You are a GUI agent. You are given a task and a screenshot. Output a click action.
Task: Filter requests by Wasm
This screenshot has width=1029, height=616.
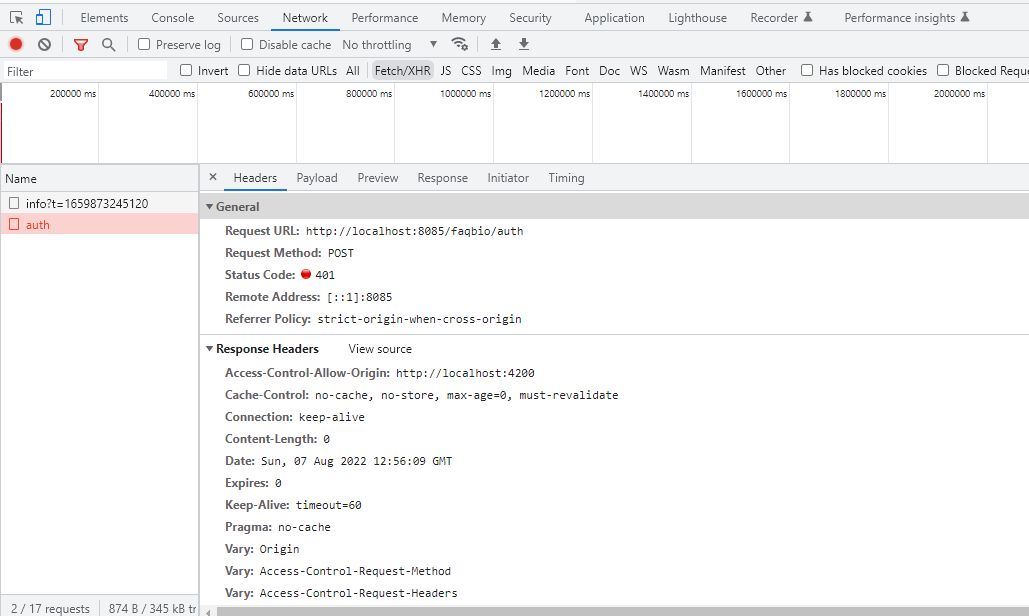tap(673, 70)
